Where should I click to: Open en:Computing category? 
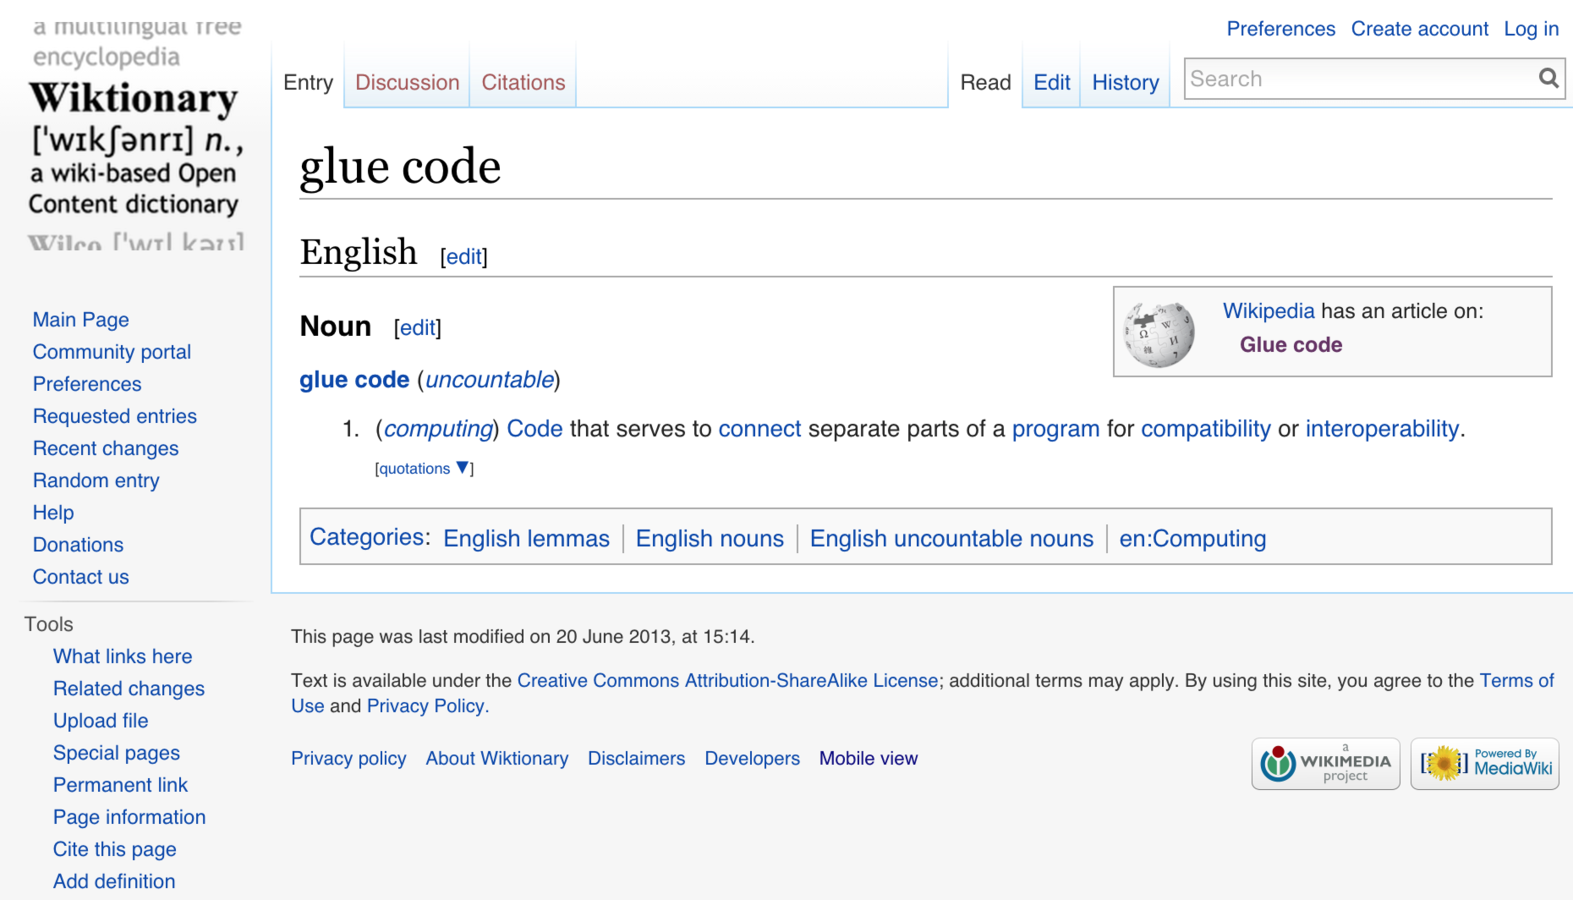pos(1192,539)
